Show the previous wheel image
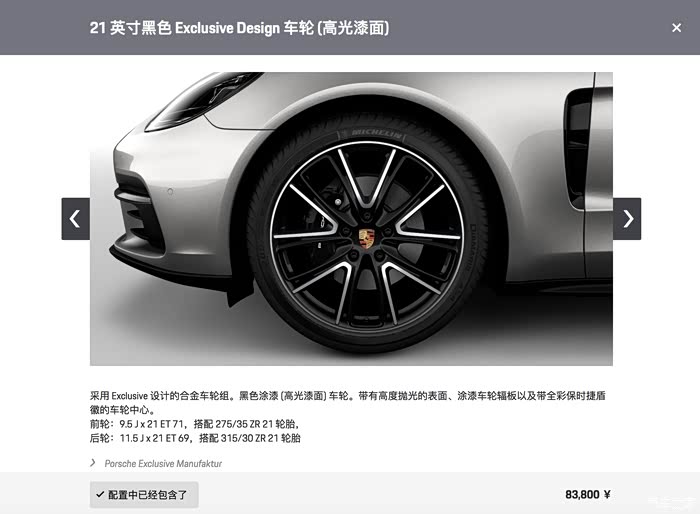The height and width of the screenshot is (514, 700). [75, 219]
